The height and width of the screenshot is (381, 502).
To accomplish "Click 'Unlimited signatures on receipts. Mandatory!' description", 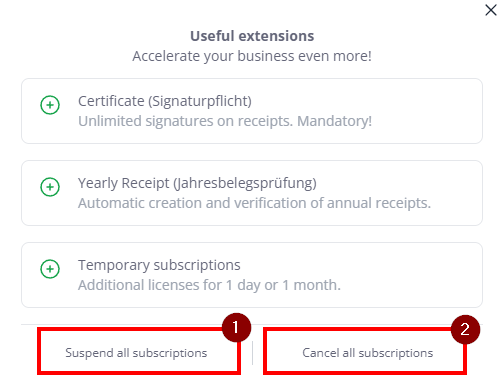I will (225, 121).
